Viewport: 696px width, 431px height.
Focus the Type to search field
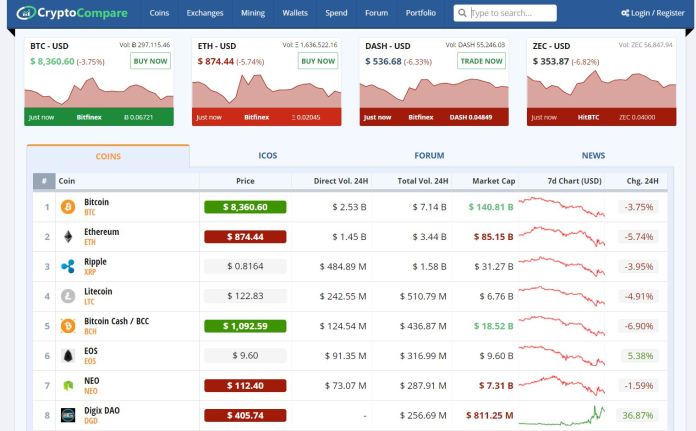click(505, 13)
